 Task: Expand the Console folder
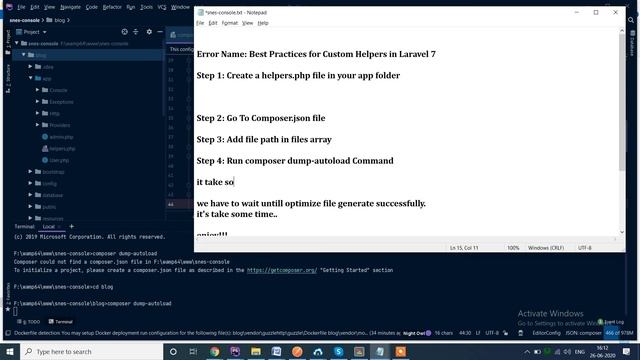[38, 90]
